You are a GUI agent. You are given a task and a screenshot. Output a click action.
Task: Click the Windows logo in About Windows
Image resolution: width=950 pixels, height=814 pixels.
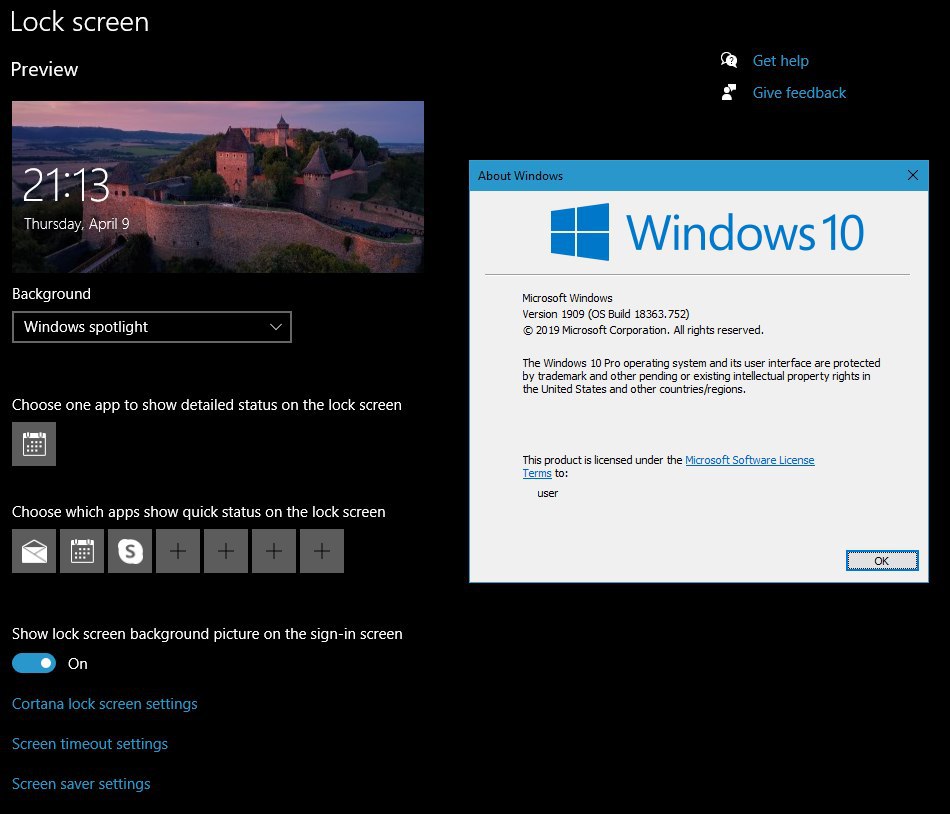[580, 232]
